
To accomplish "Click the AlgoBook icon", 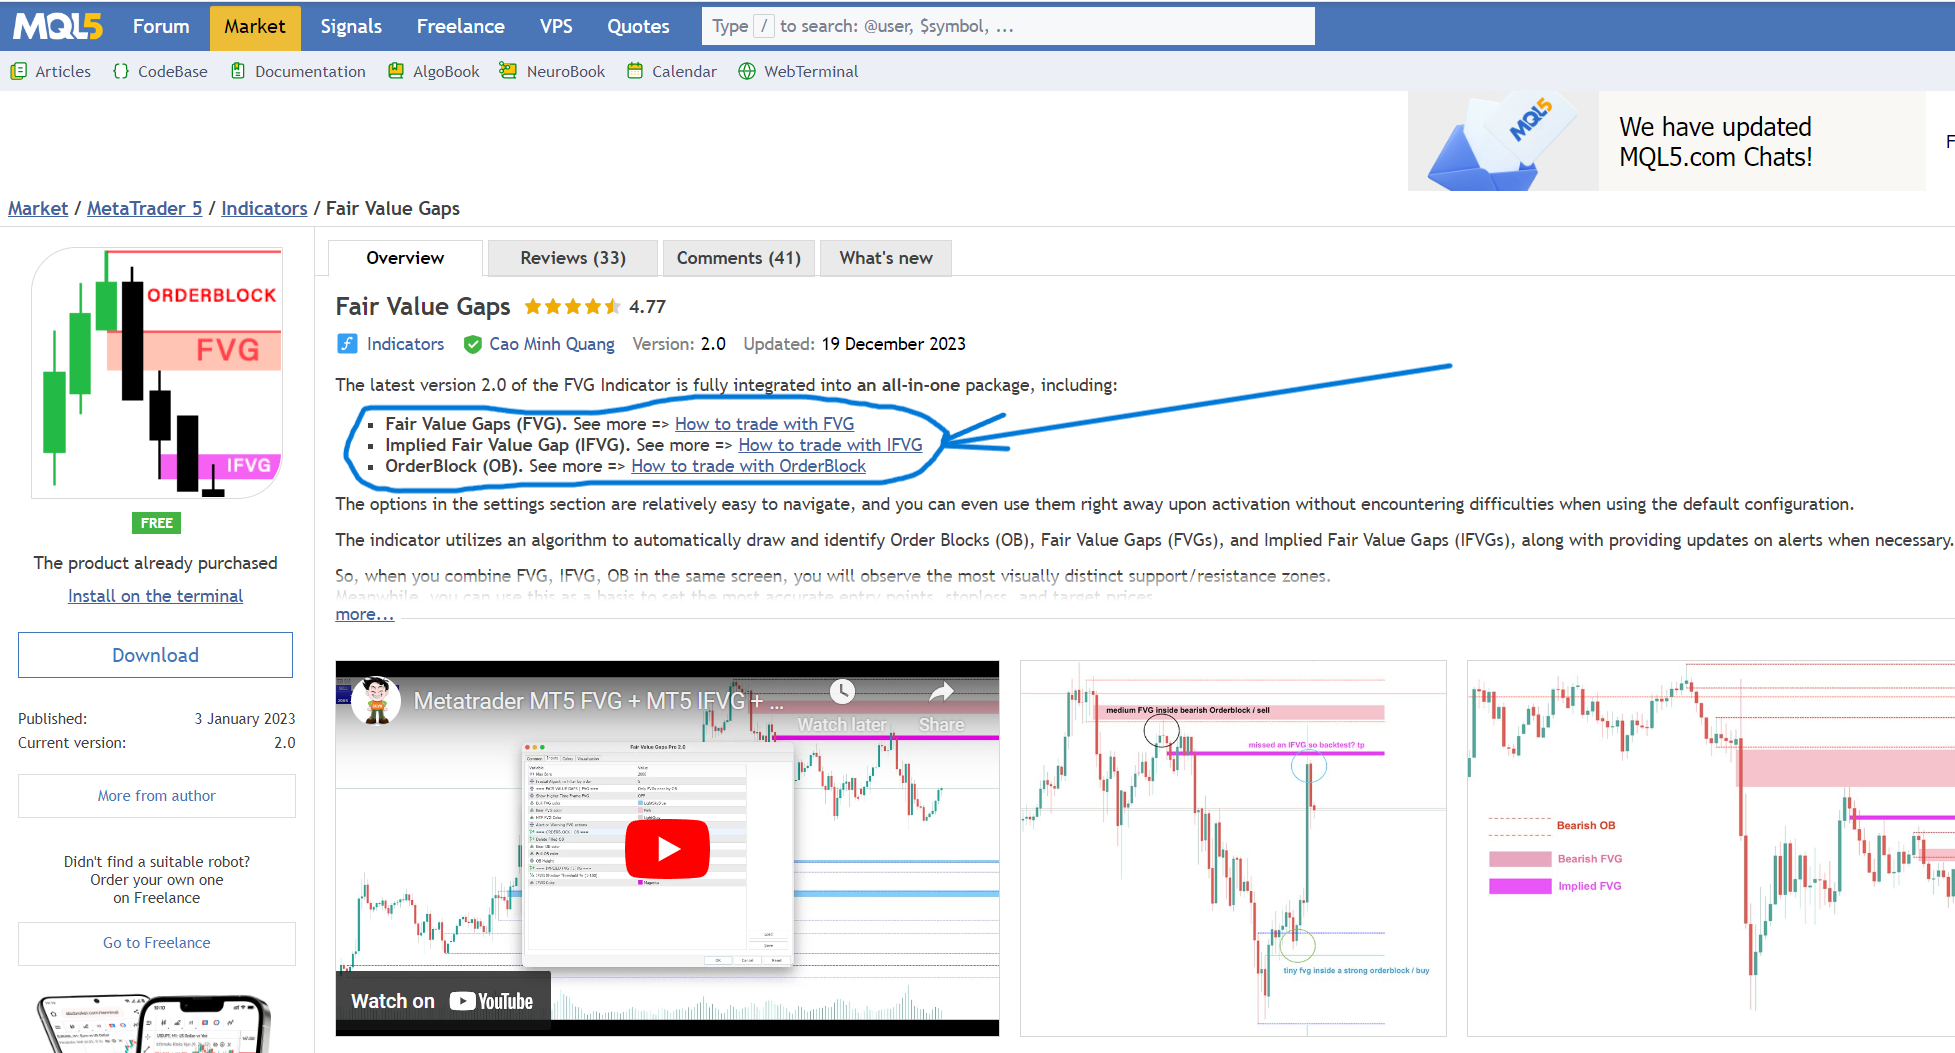I will pyautogui.click(x=396, y=71).
